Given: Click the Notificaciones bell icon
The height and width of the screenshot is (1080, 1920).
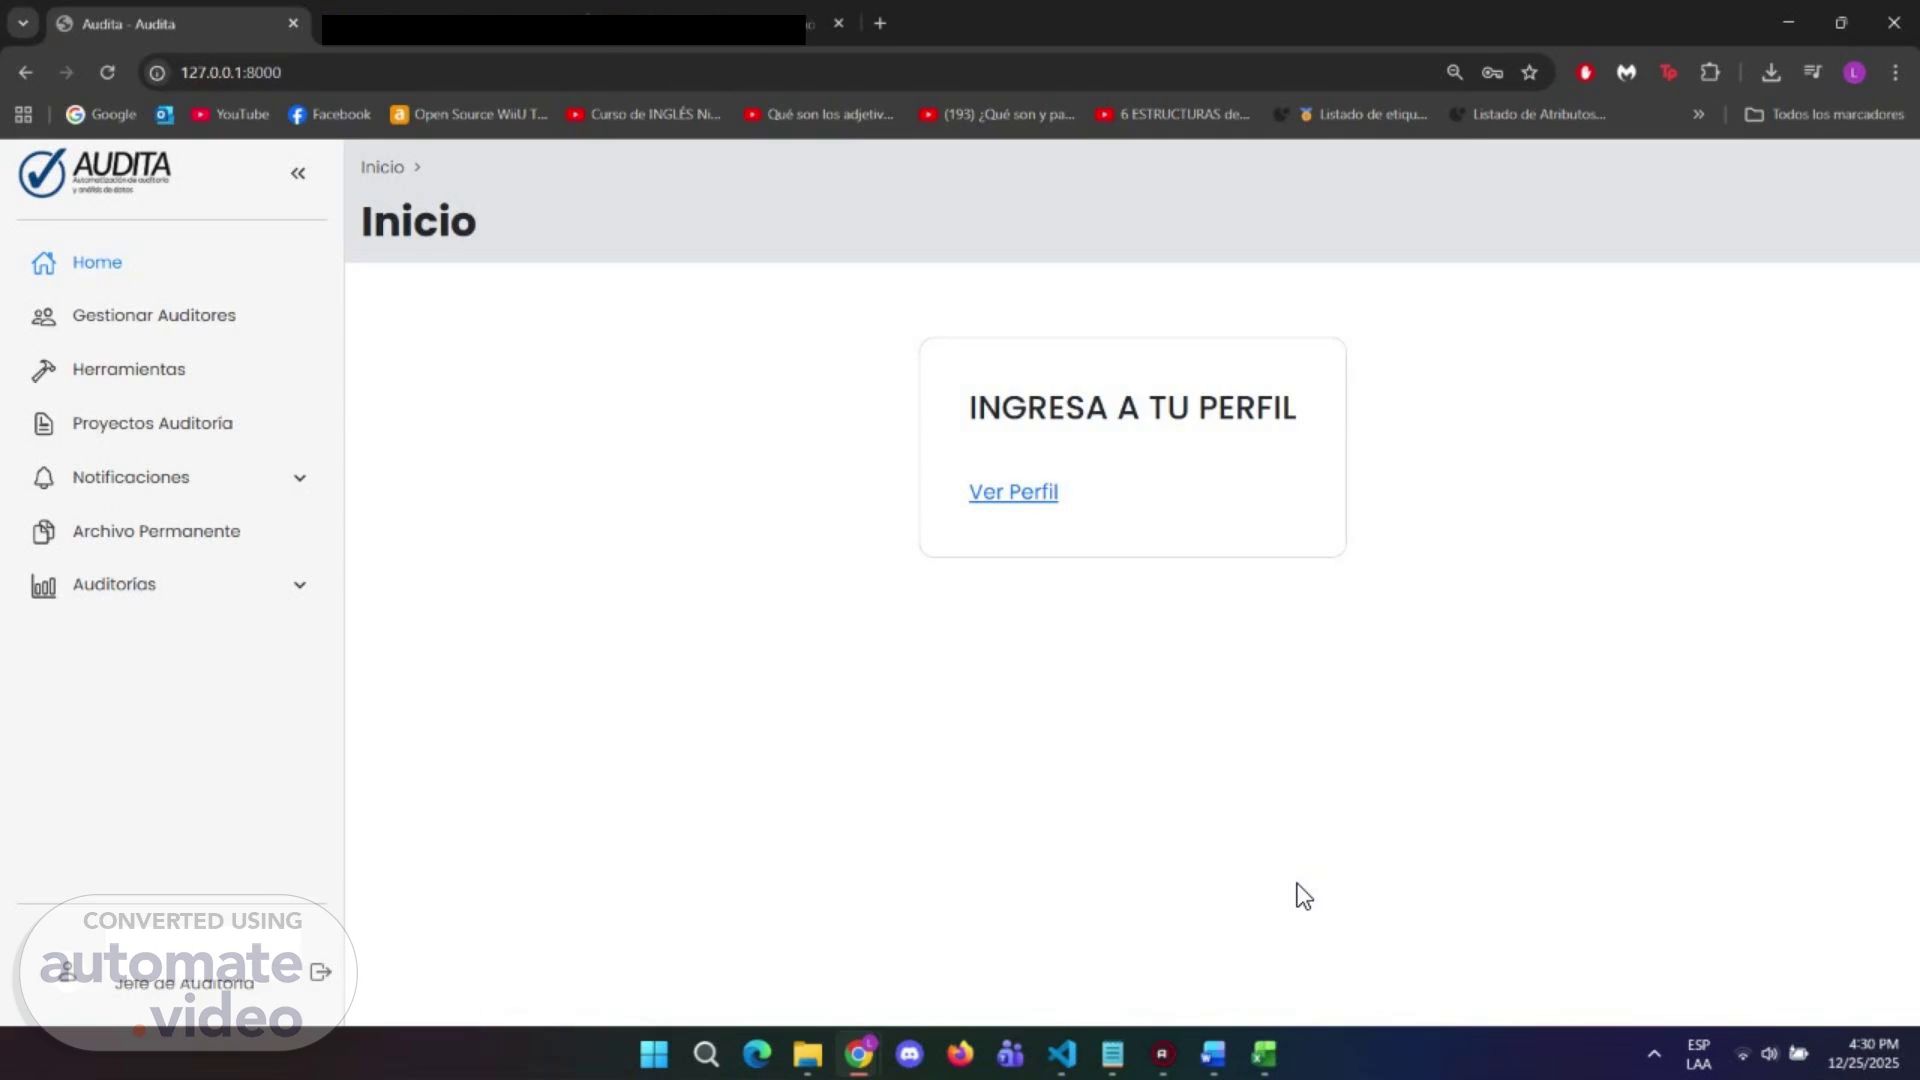Looking at the screenshot, I should pos(43,478).
